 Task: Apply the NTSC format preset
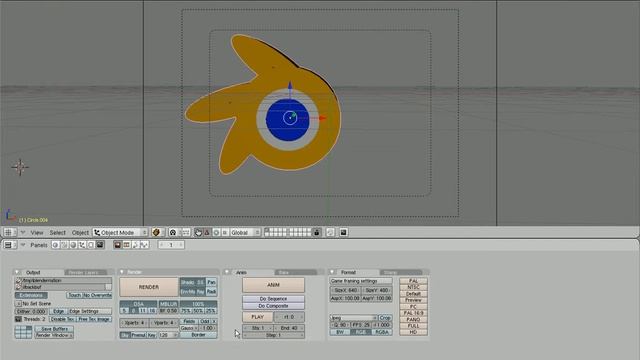pos(413,287)
